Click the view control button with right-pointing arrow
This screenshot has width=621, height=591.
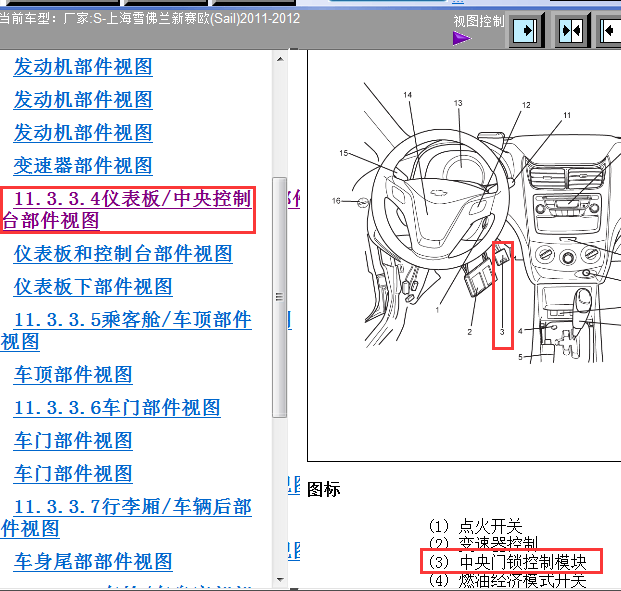[526, 31]
